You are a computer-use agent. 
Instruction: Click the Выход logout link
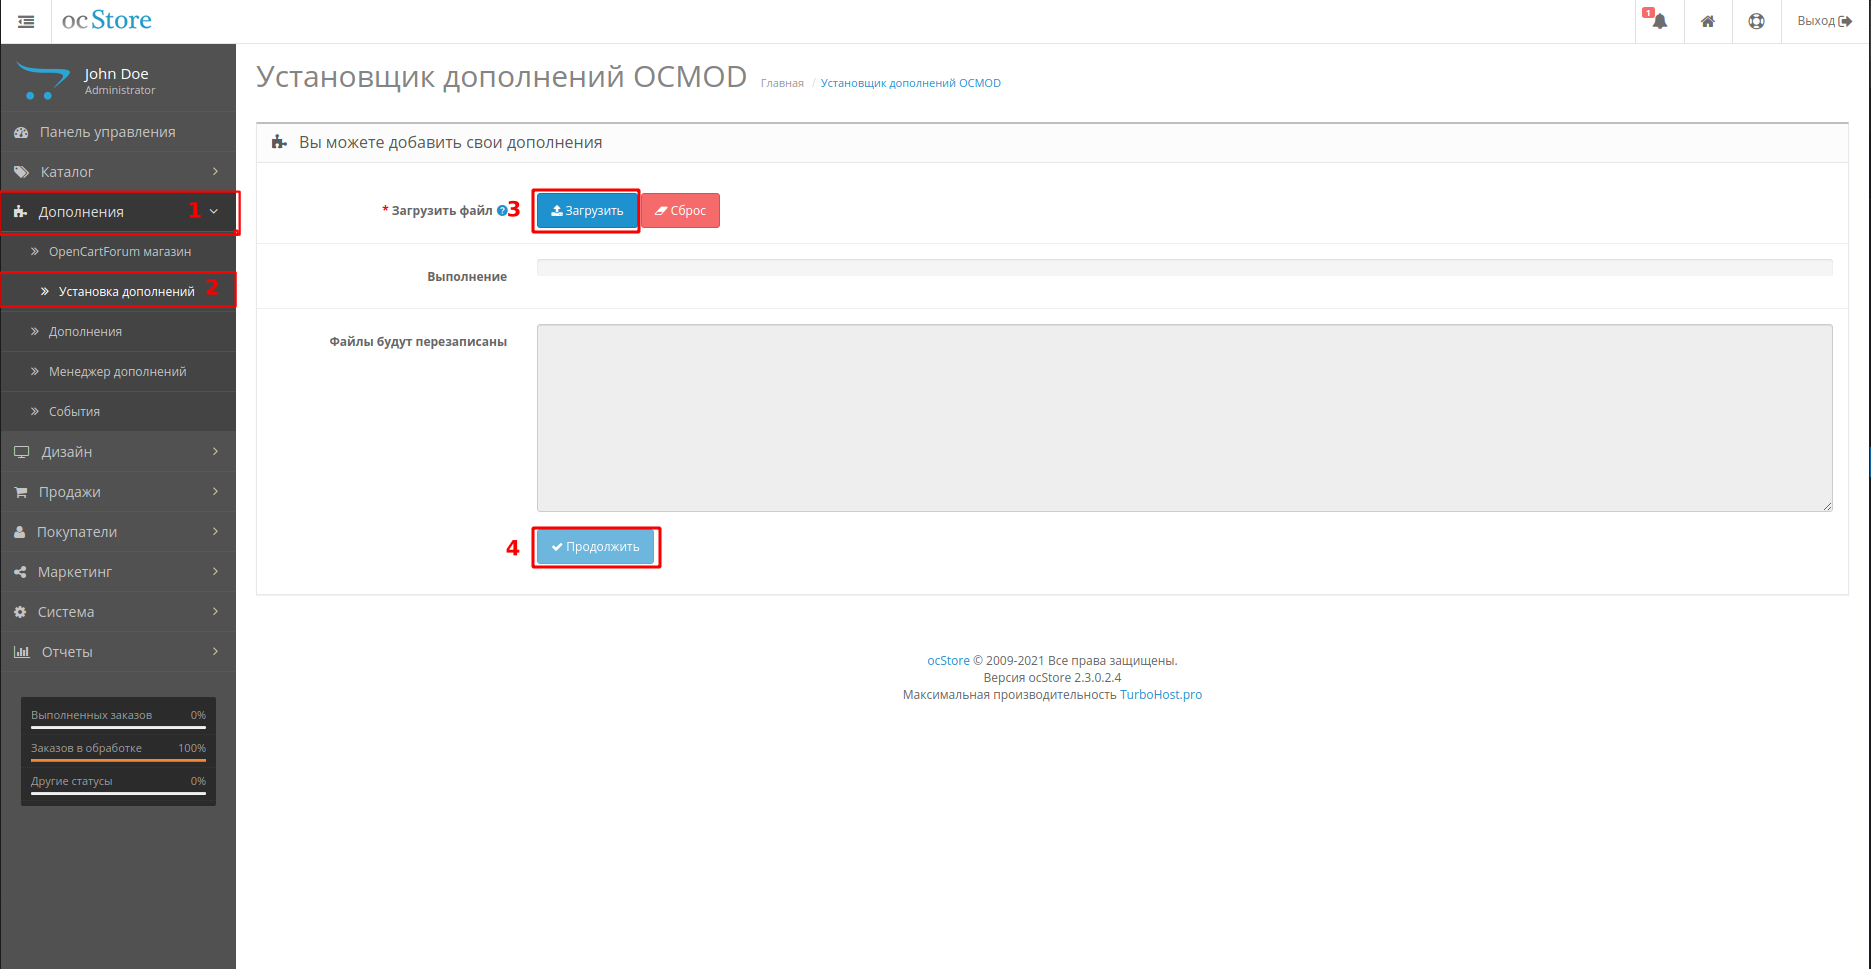1823,21
